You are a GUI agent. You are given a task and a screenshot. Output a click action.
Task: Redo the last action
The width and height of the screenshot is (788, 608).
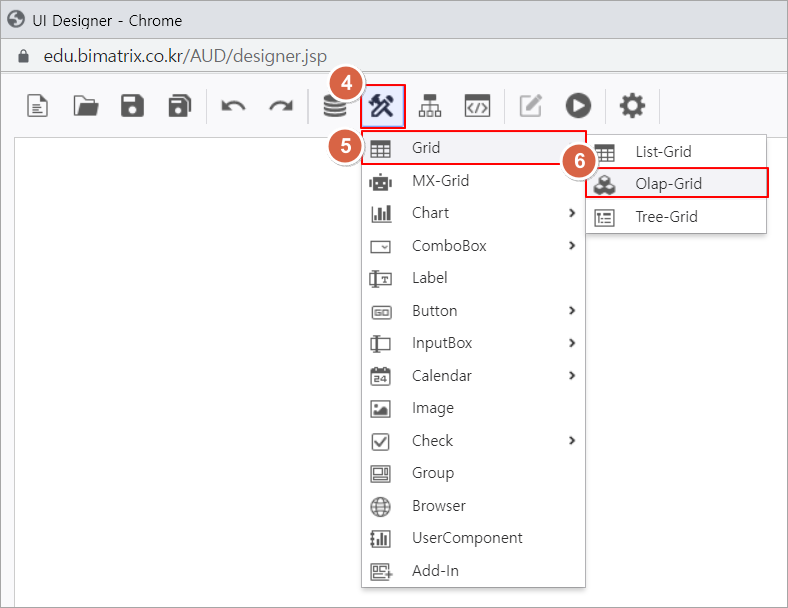[x=281, y=105]
